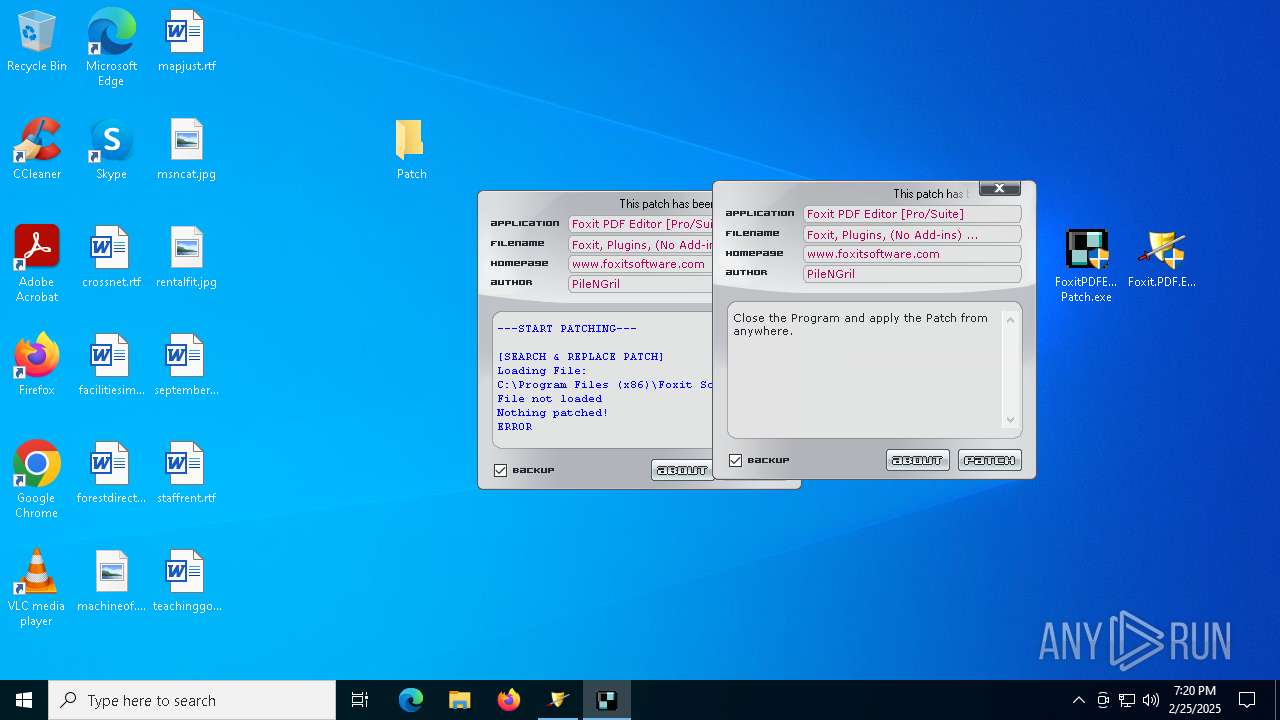Close the front patch window
Viewport: 1280px width, 720px height.
point(999,188)
